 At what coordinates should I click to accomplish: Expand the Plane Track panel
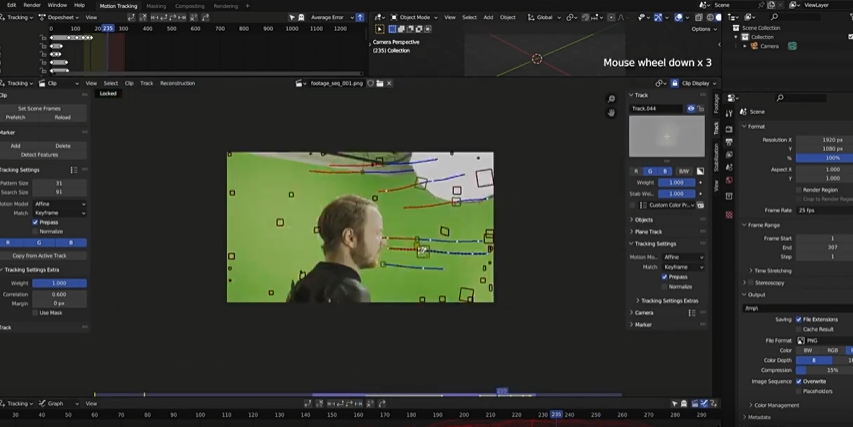648,231
